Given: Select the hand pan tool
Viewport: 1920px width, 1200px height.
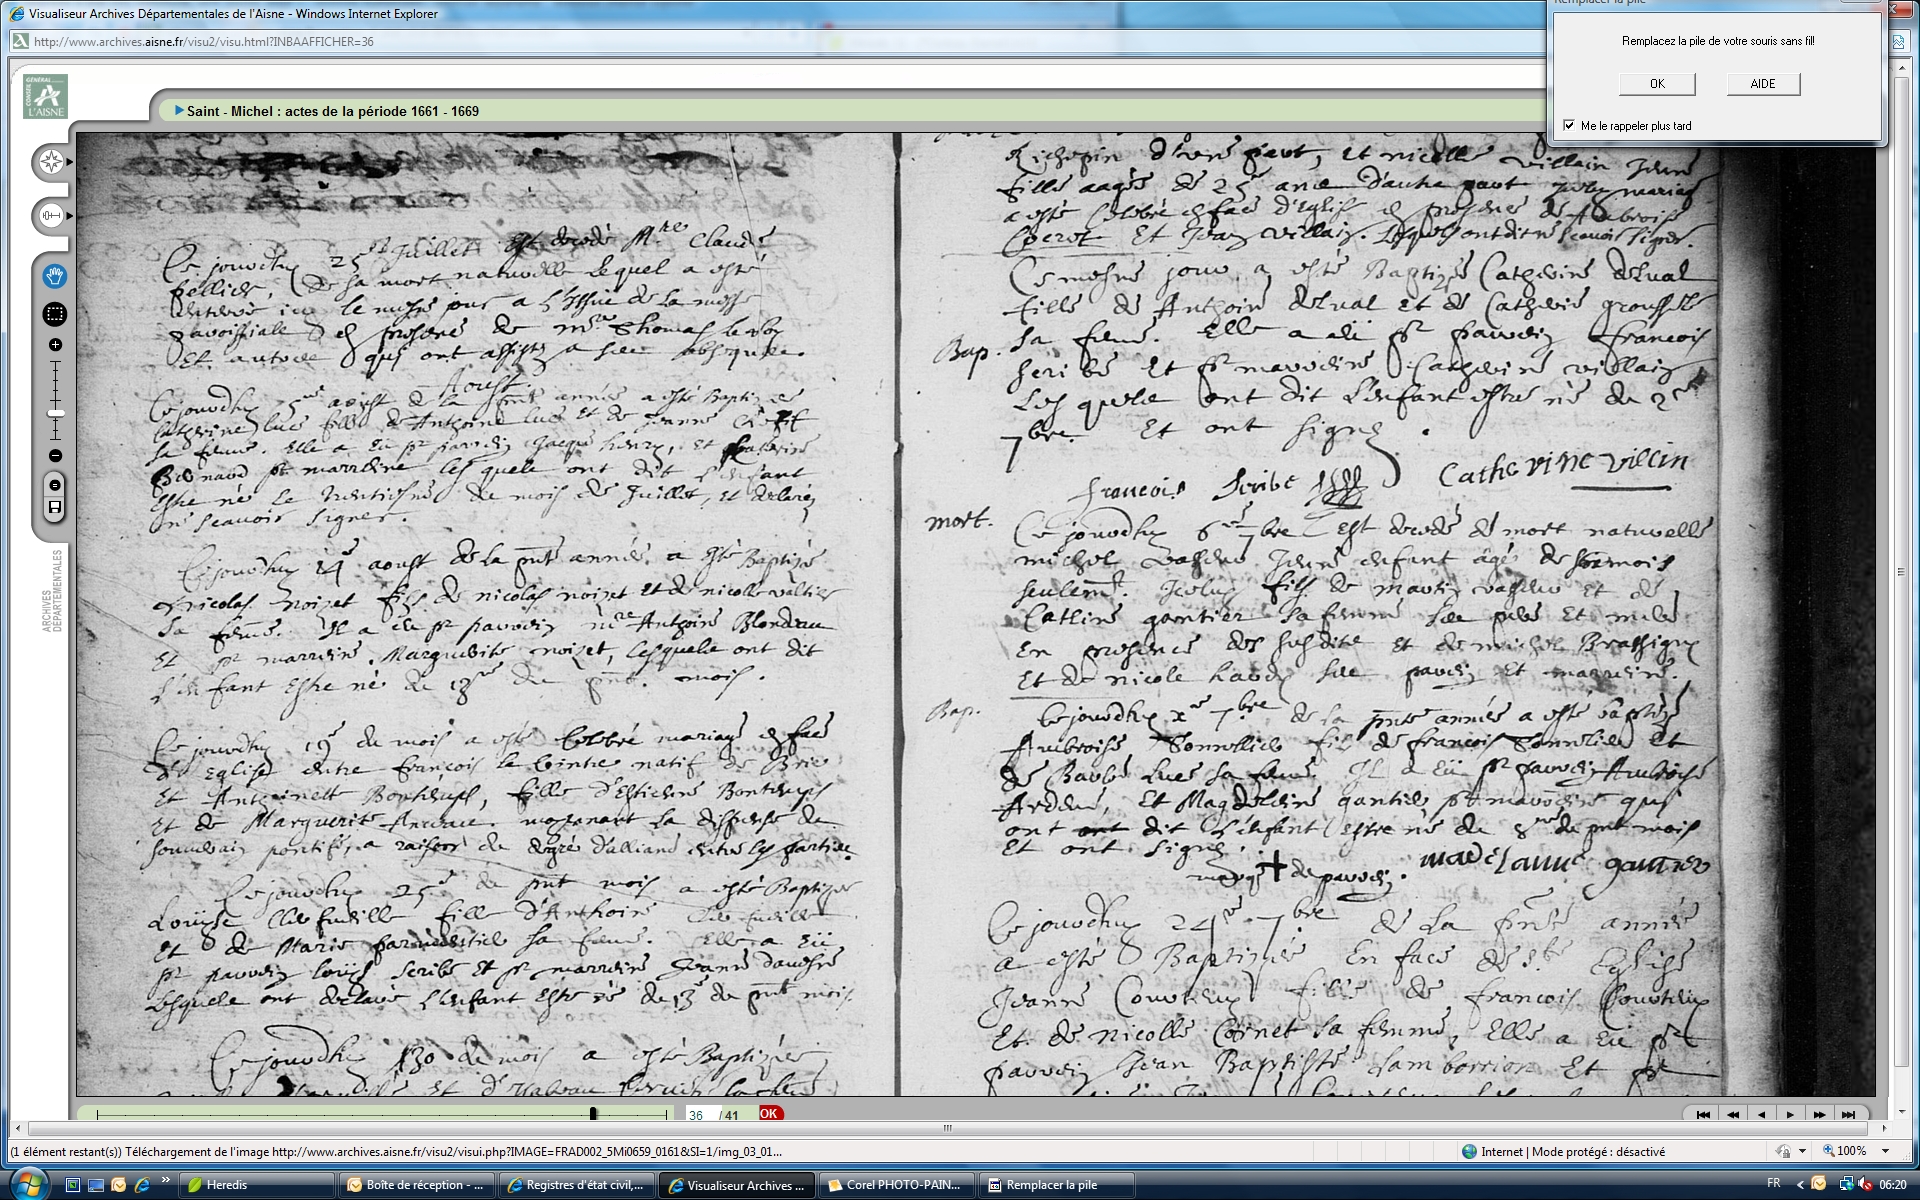Looking at the screenshot, I should tap(54, 275).
